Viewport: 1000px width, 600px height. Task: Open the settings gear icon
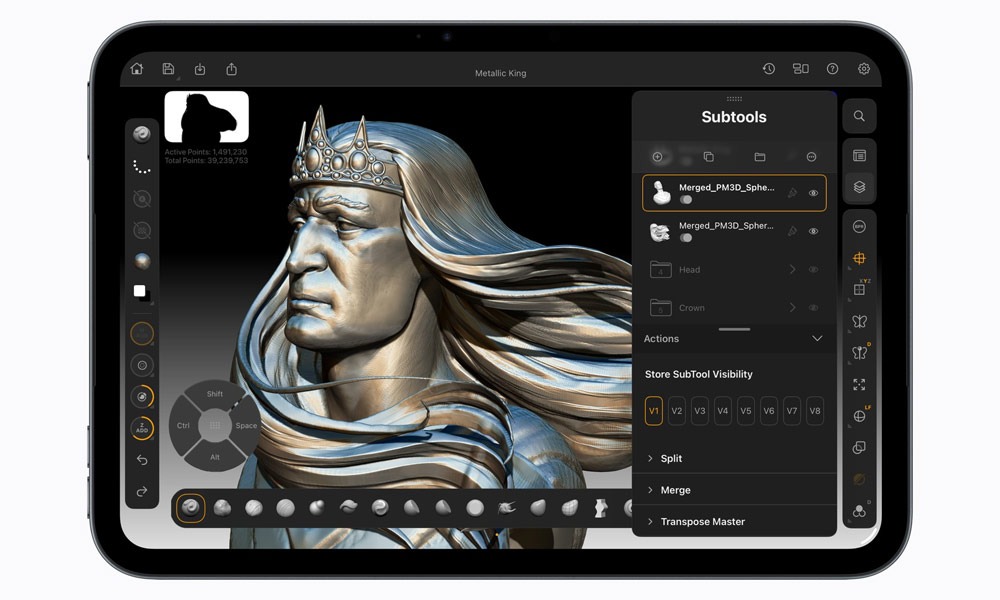[864, 69]
